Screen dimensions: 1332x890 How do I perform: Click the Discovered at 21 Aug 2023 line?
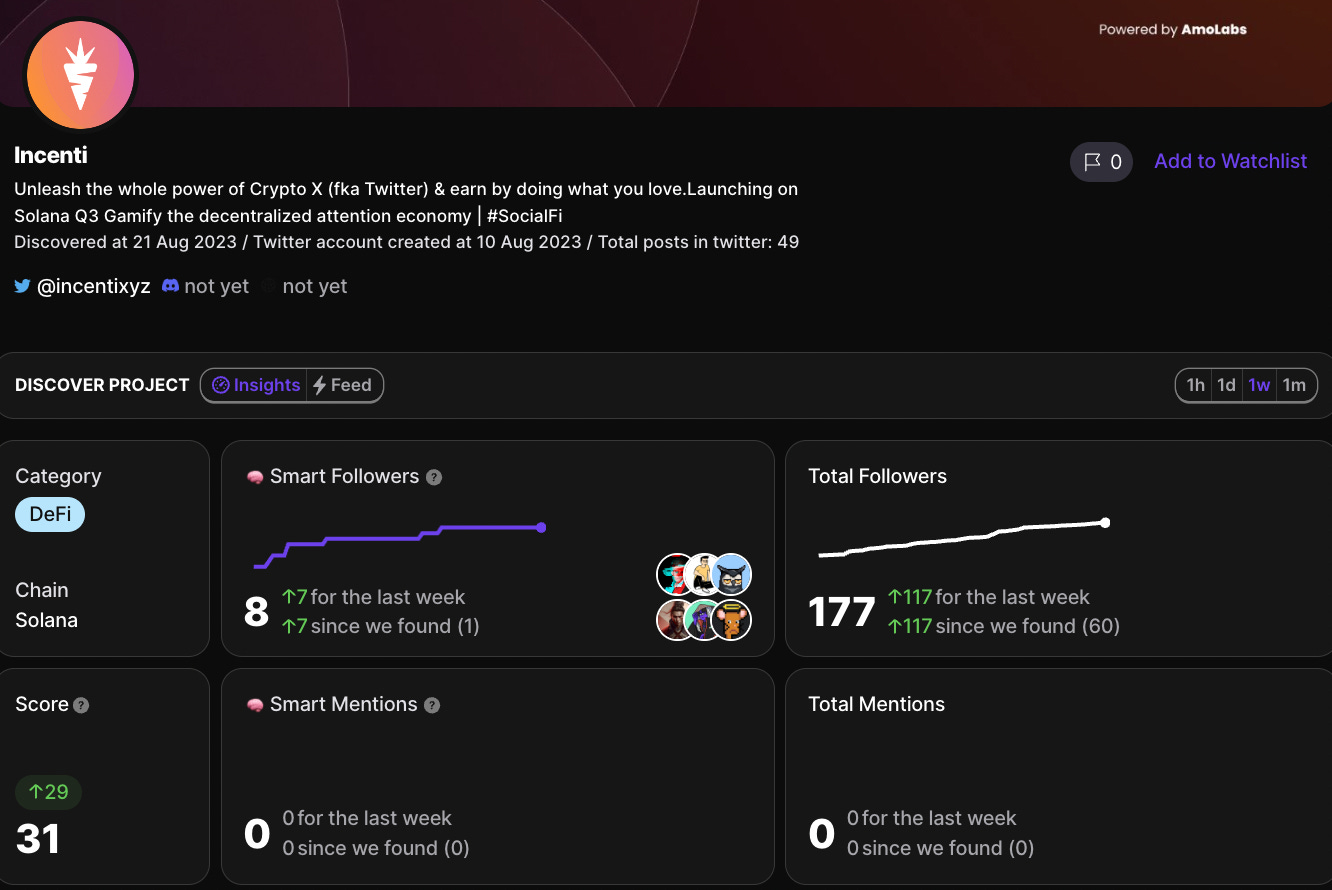click(x=406, y=242)
